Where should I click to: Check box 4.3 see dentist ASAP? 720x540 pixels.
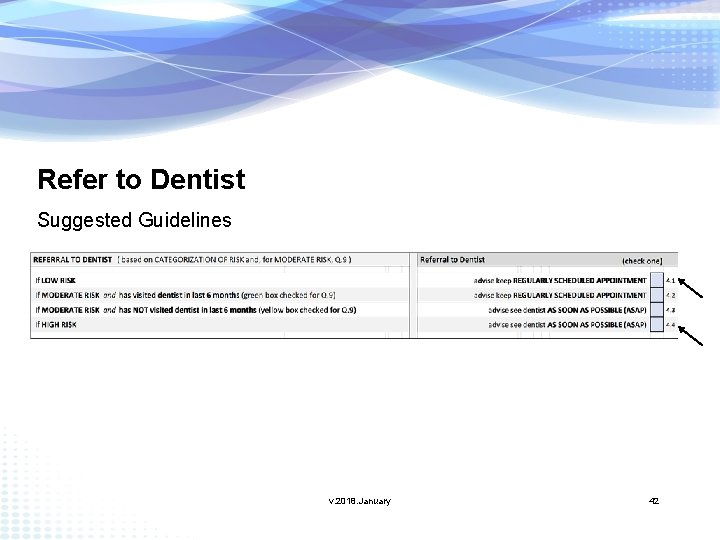[x=657, y=309]
